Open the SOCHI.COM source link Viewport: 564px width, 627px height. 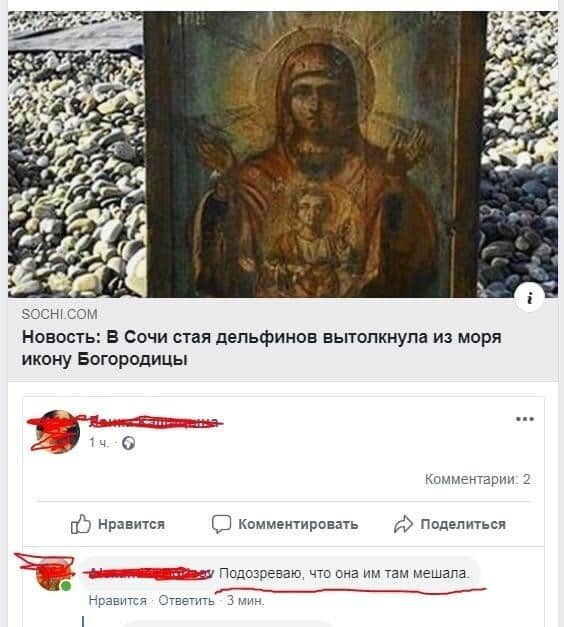point(59,314)
